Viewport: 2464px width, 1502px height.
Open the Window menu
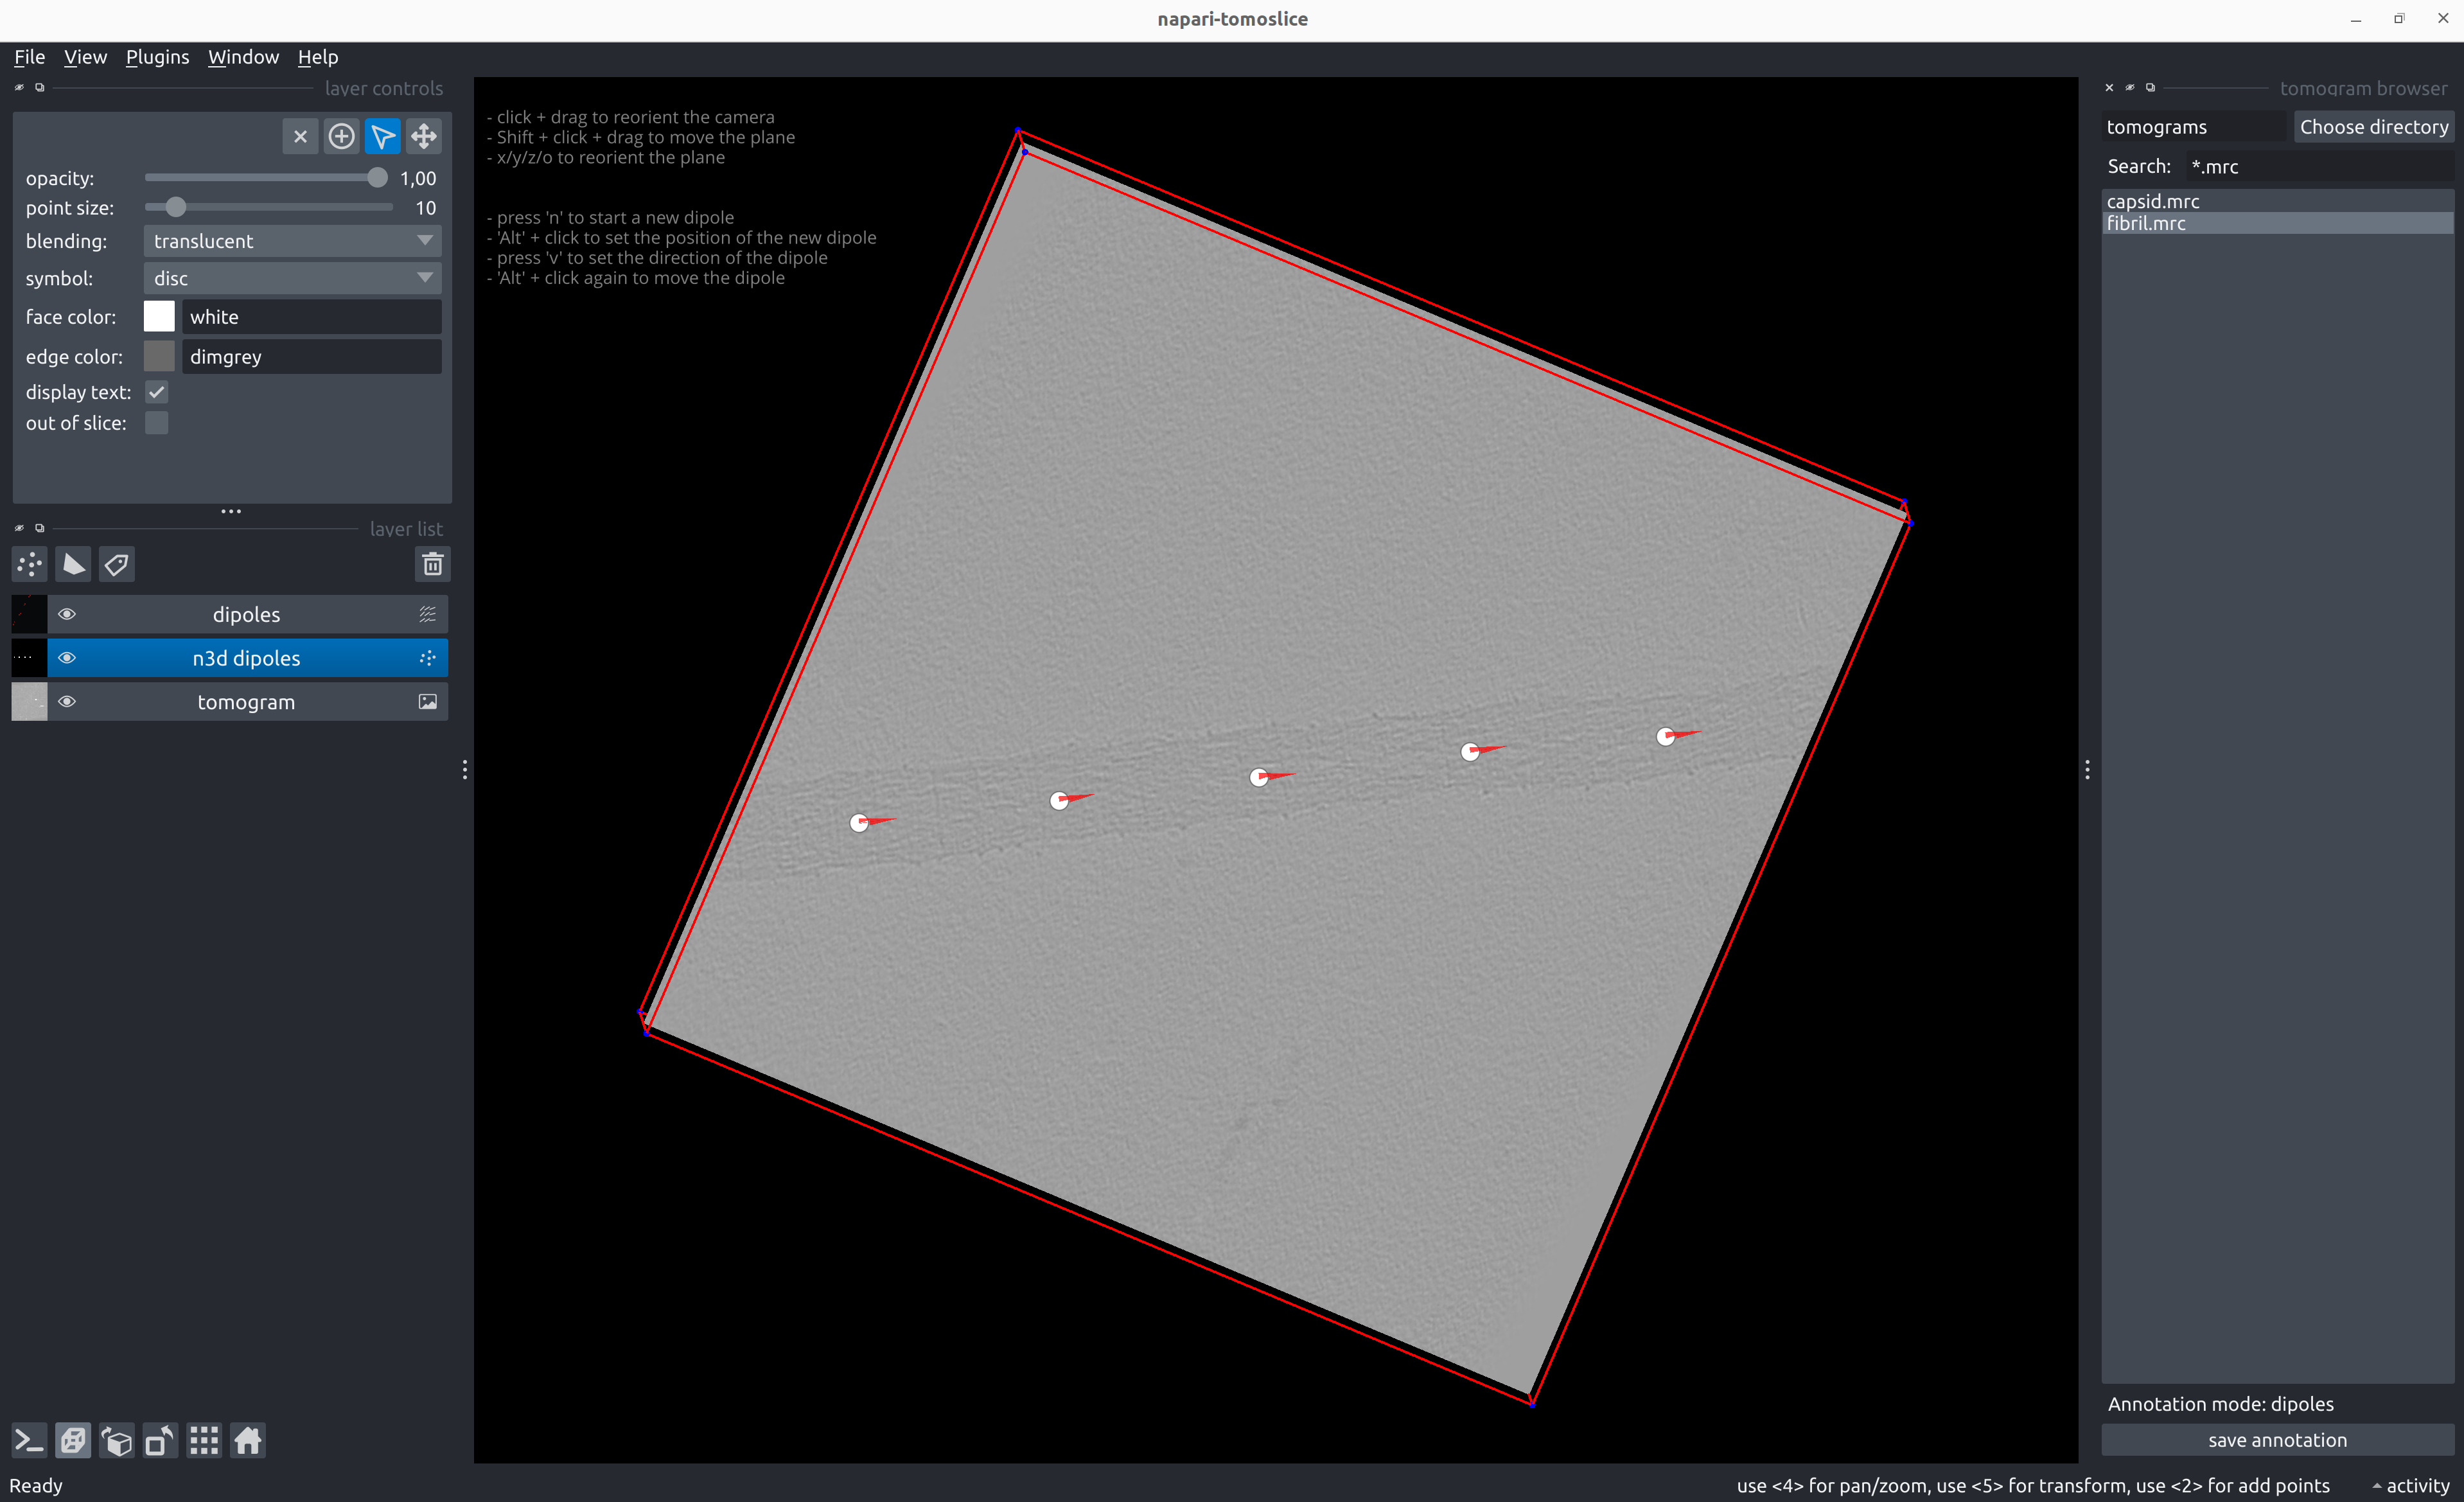243,57
